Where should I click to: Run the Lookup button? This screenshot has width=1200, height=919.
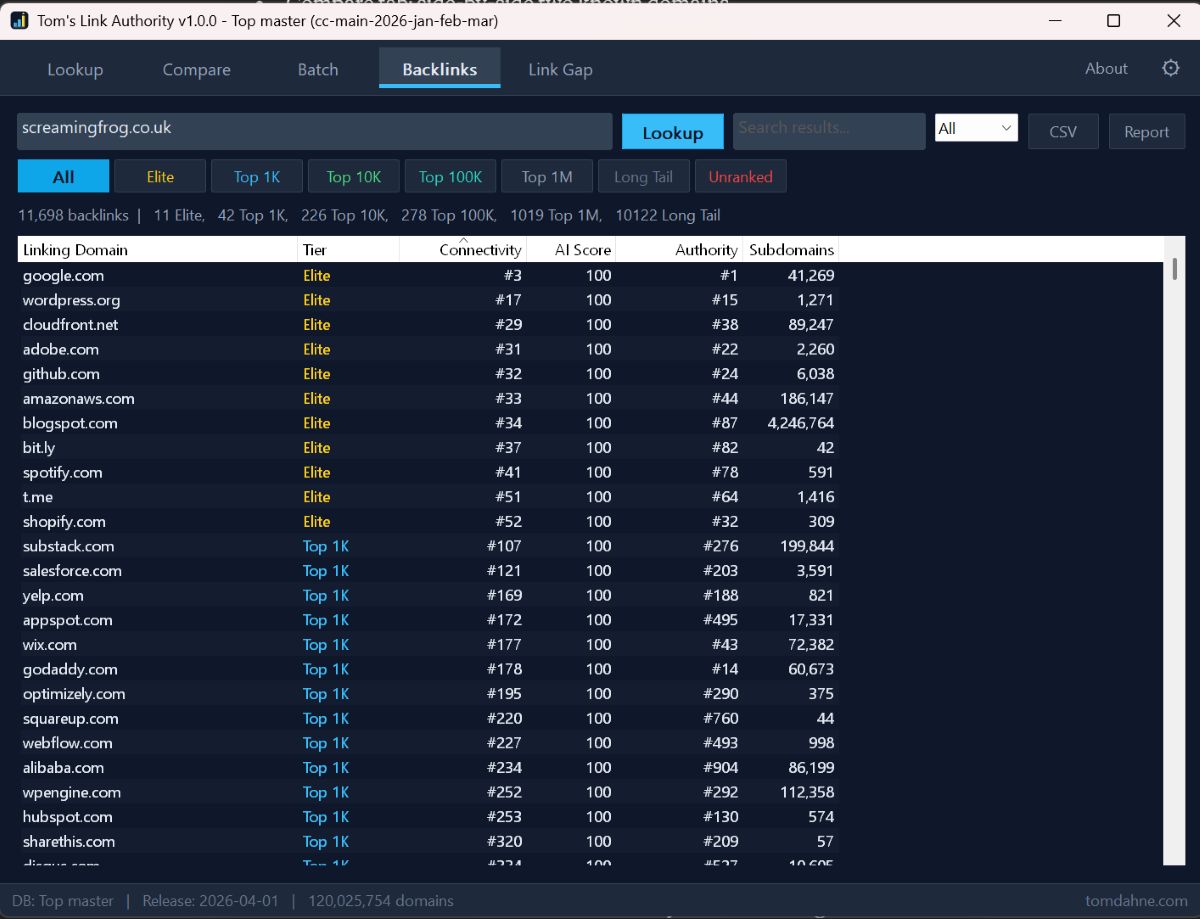672,130
